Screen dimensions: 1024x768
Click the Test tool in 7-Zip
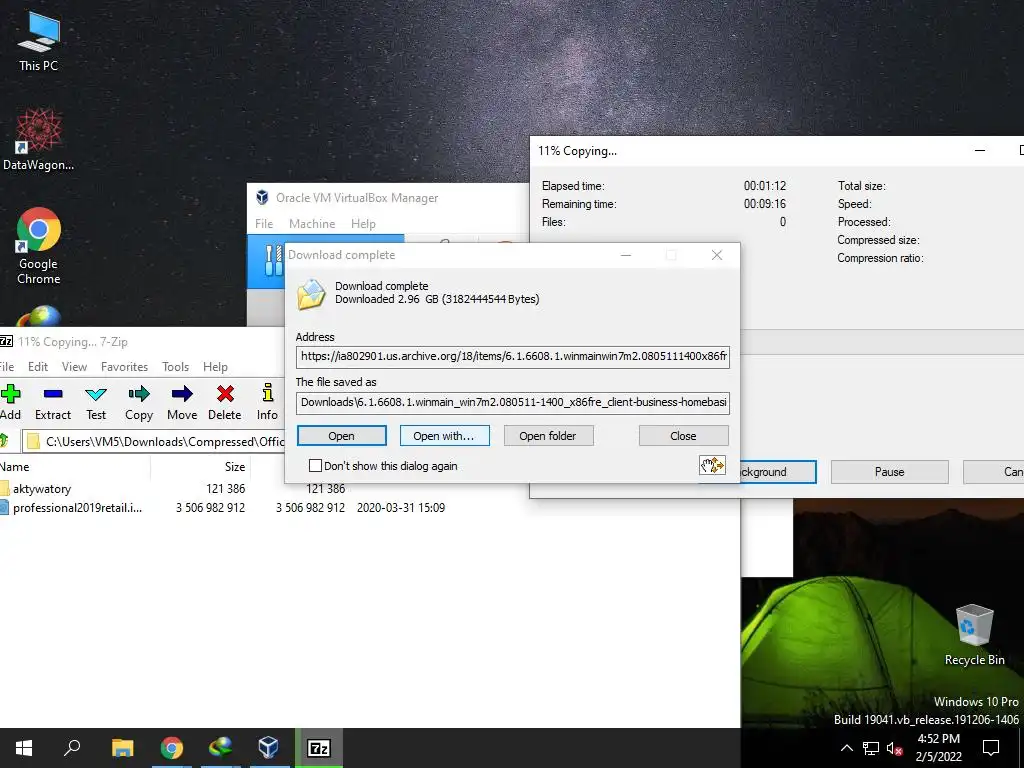(x=96, y=402)
